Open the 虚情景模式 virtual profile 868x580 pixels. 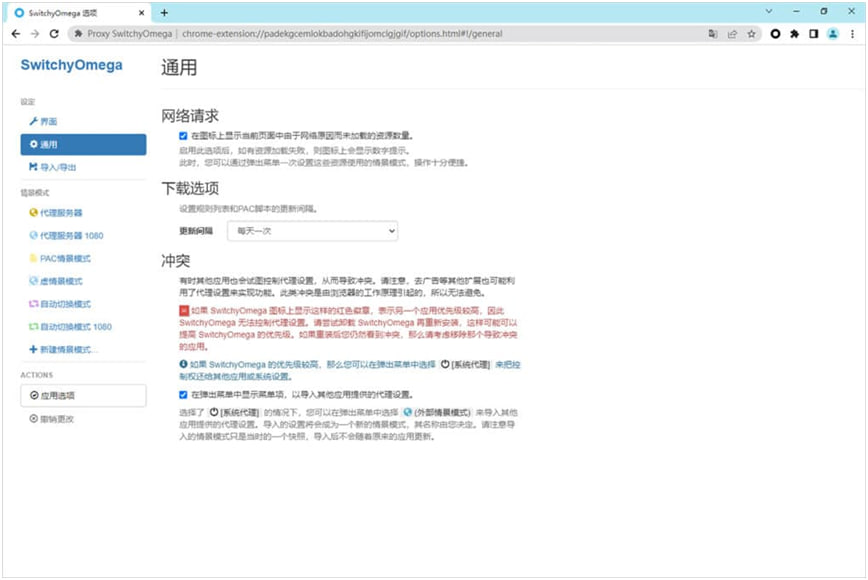pyautogui.click(x=62, y=281)
